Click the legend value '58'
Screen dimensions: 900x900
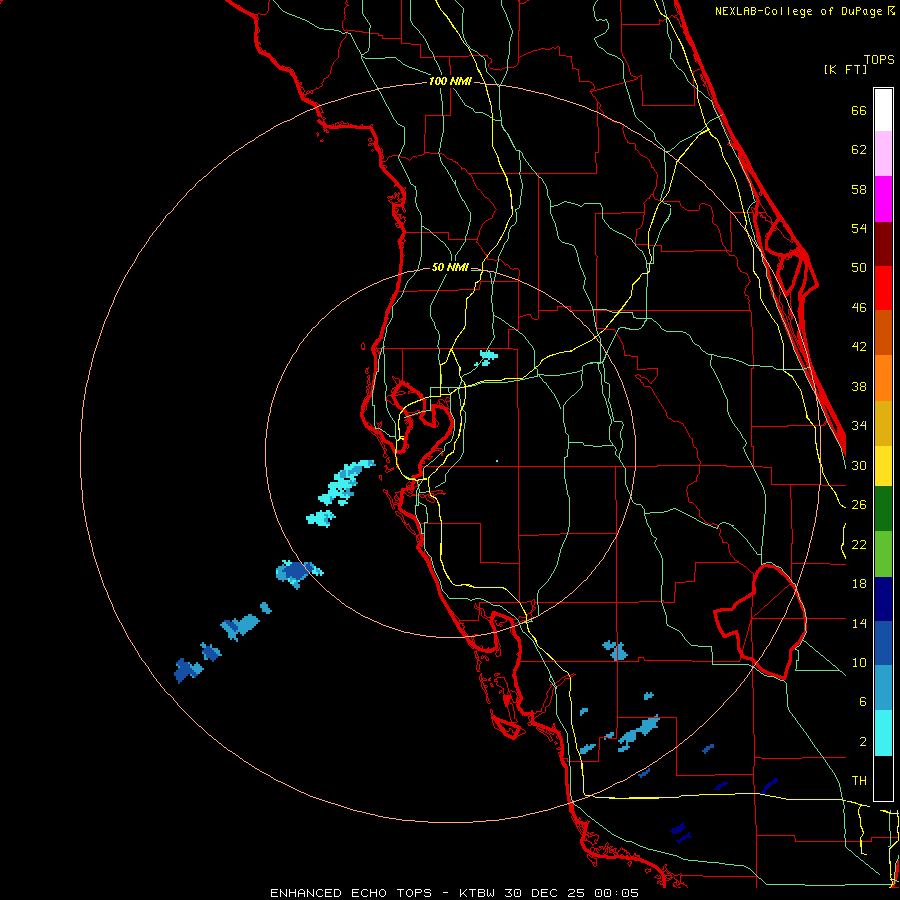click(x=859, y=189)
